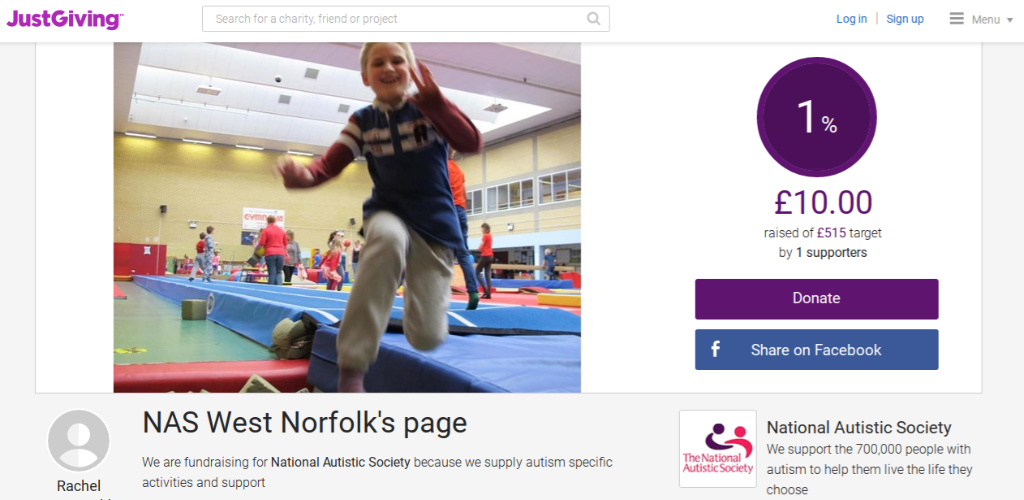Expand the Menu dropdown arrow
The height and width of the screenshot is (500, 1024).
pyautogui.click(x=1010, y=20)
